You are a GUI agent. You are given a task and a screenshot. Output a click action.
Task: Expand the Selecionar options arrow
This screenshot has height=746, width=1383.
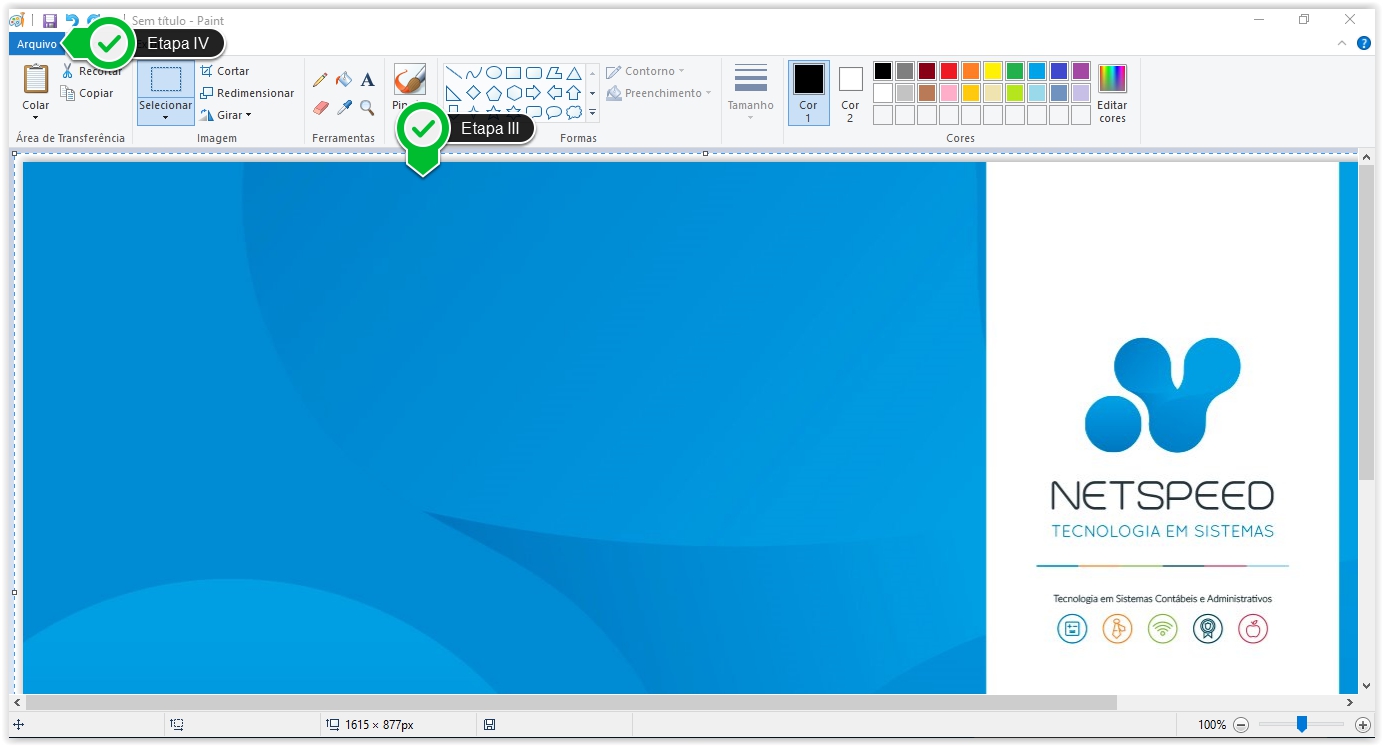166,117
